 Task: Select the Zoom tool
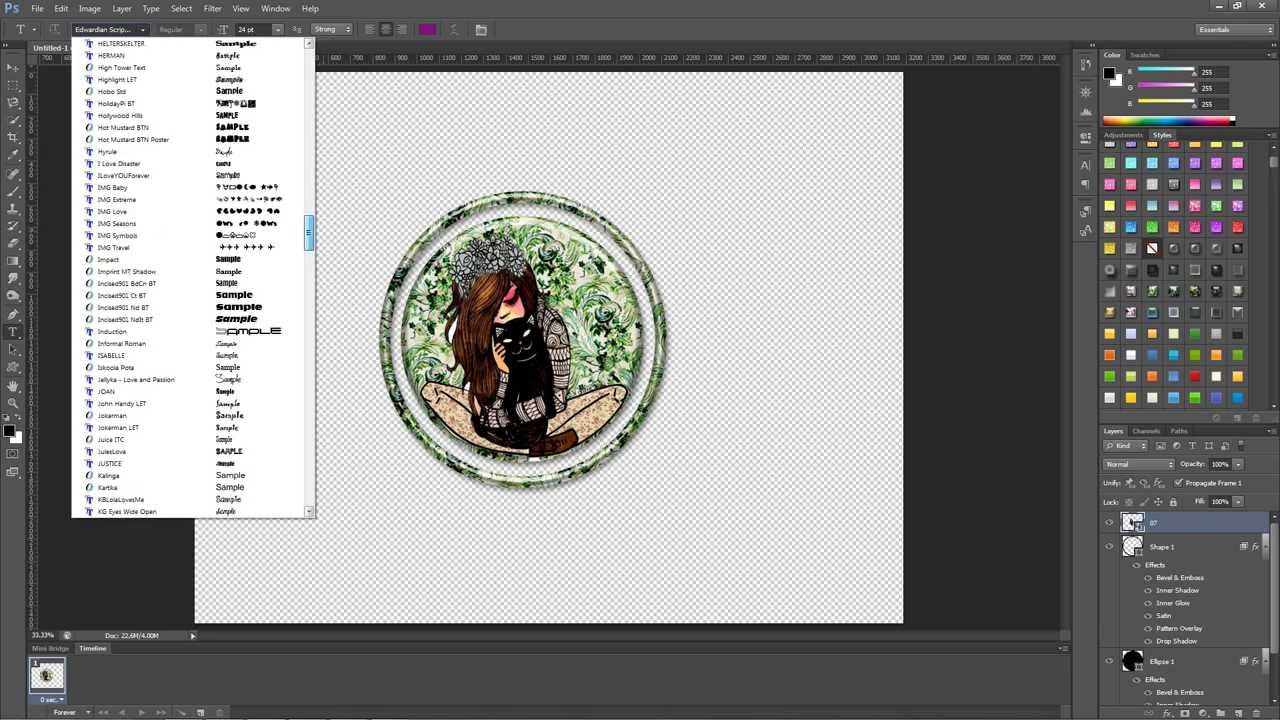click(x=13, y=403)
